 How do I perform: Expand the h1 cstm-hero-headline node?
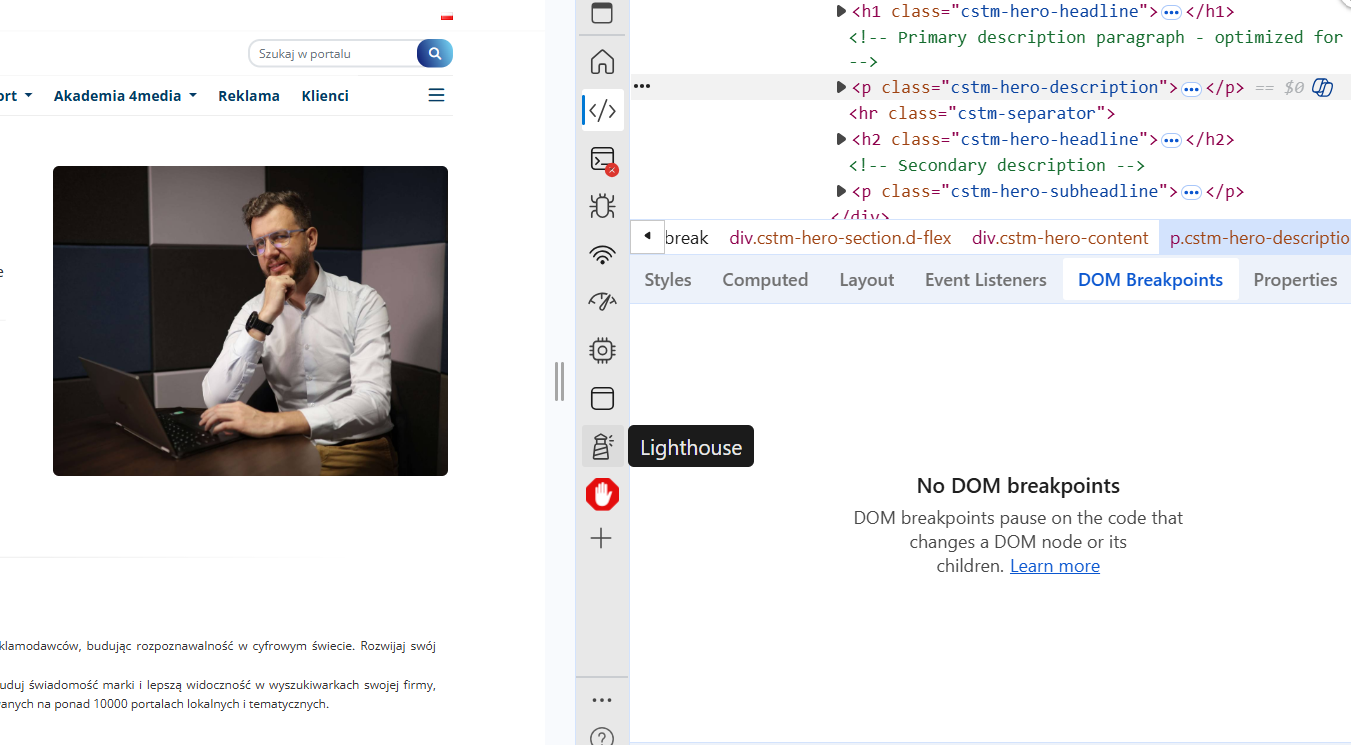841,12
